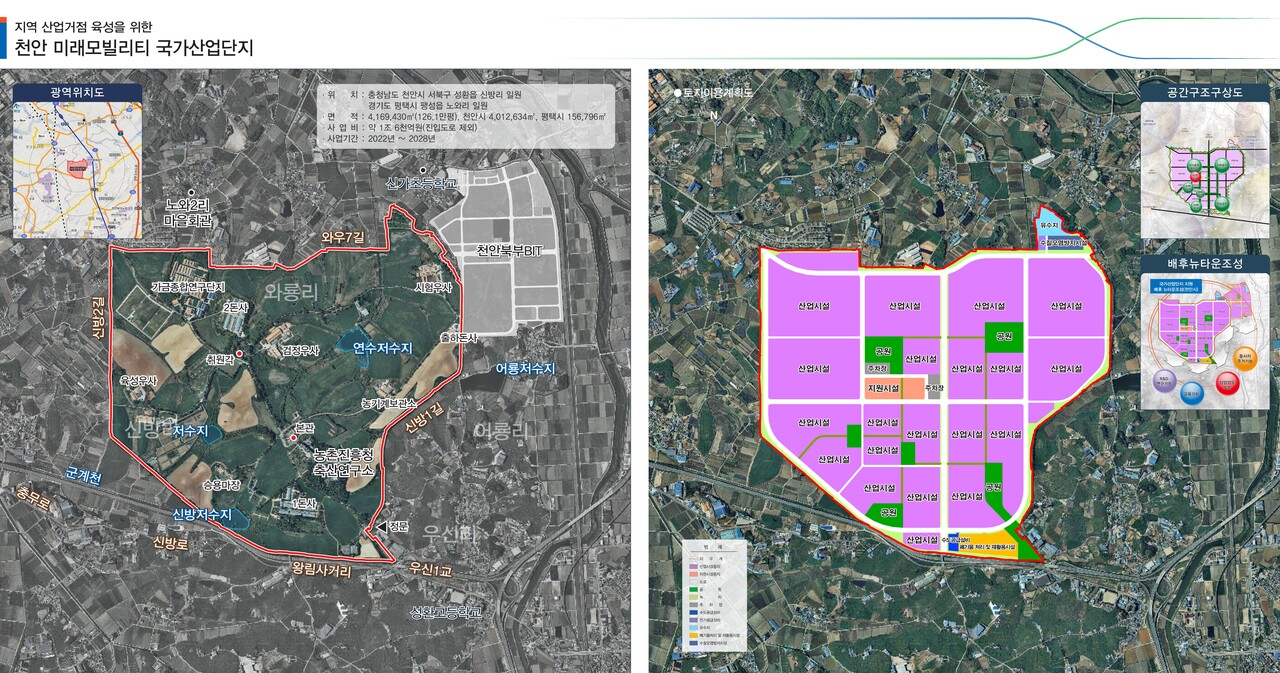This screenshot has height=673, width=1280.
Task: Open the 배후뉴타운조성 diagram thumbnail
Action: pyautogui.click(x=1205, y=342)
